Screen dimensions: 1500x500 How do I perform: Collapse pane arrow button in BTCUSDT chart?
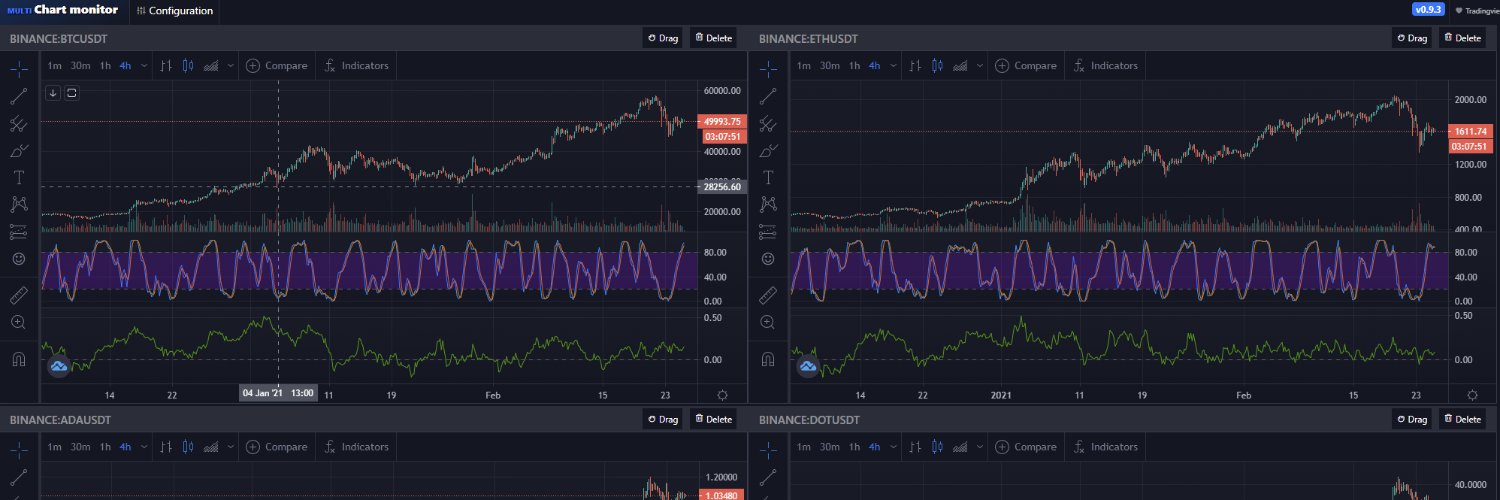[54, 93]
